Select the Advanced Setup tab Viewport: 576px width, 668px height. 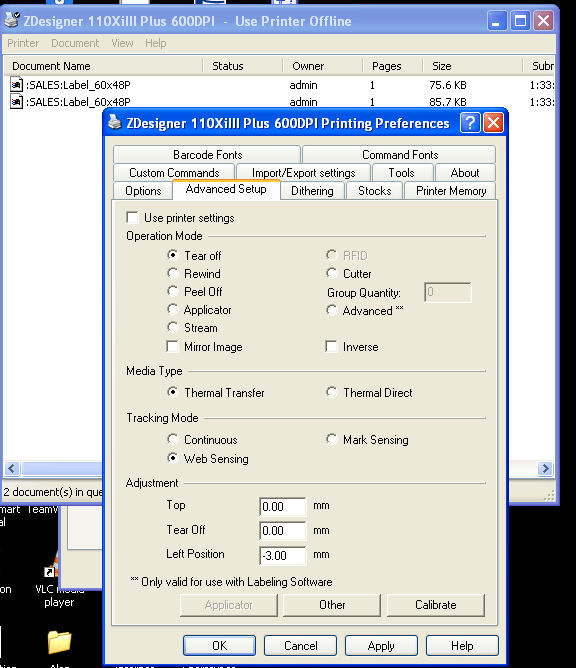tap(226, 189)
